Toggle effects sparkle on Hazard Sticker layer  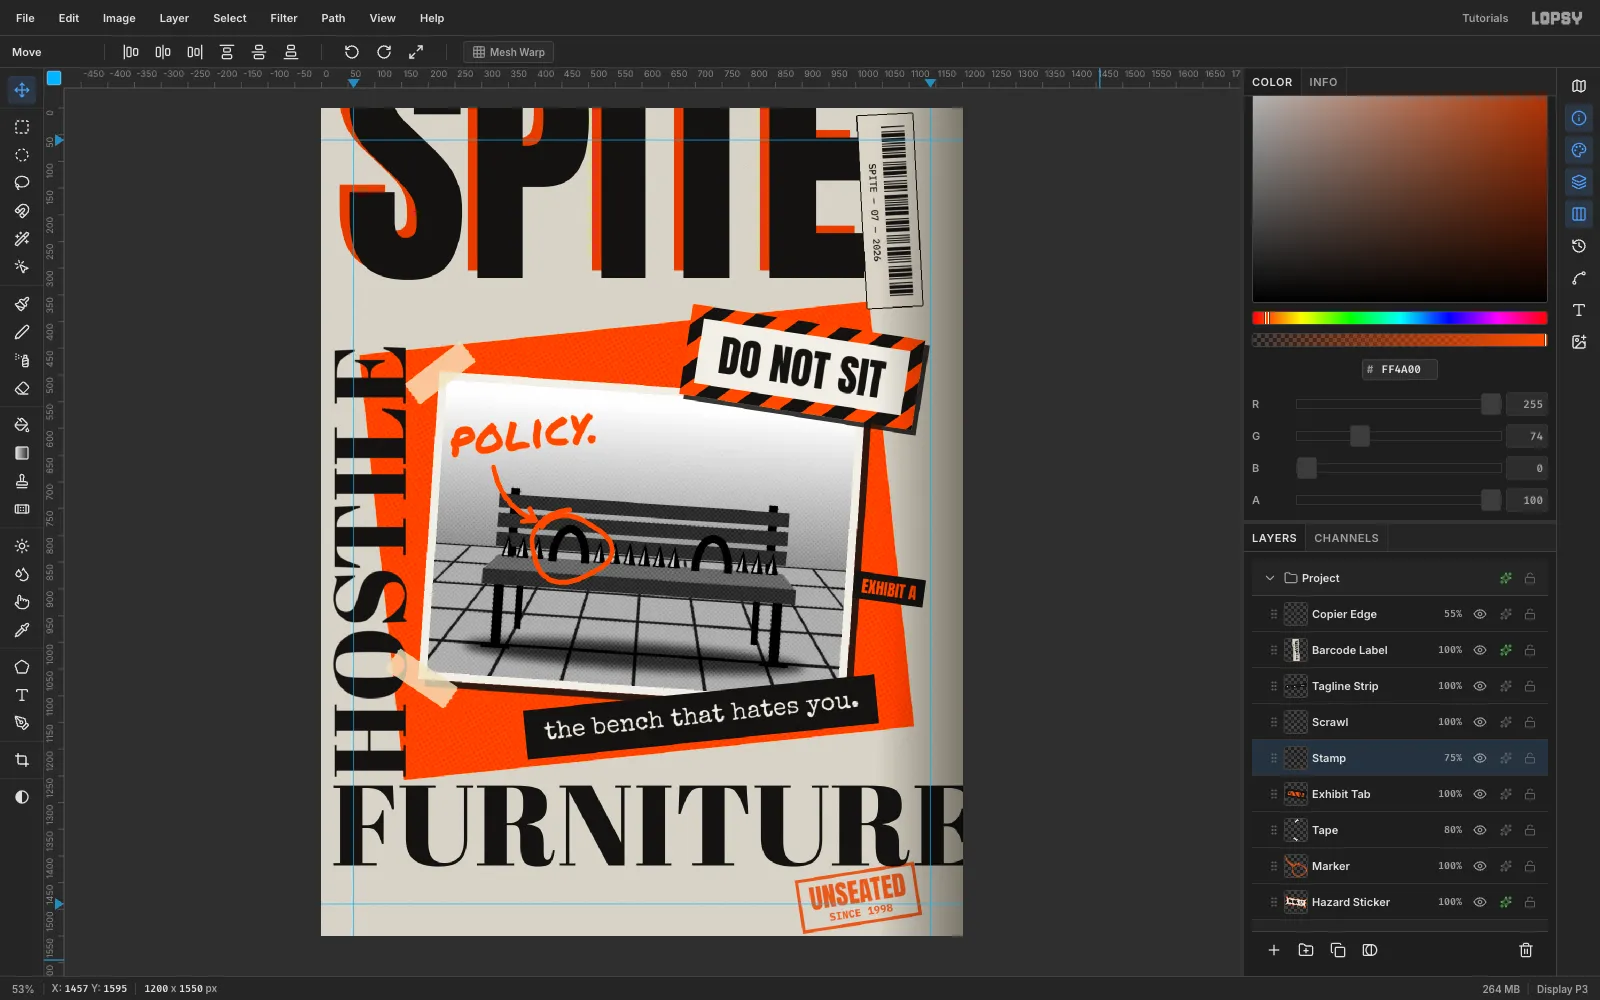[1505, 902]
